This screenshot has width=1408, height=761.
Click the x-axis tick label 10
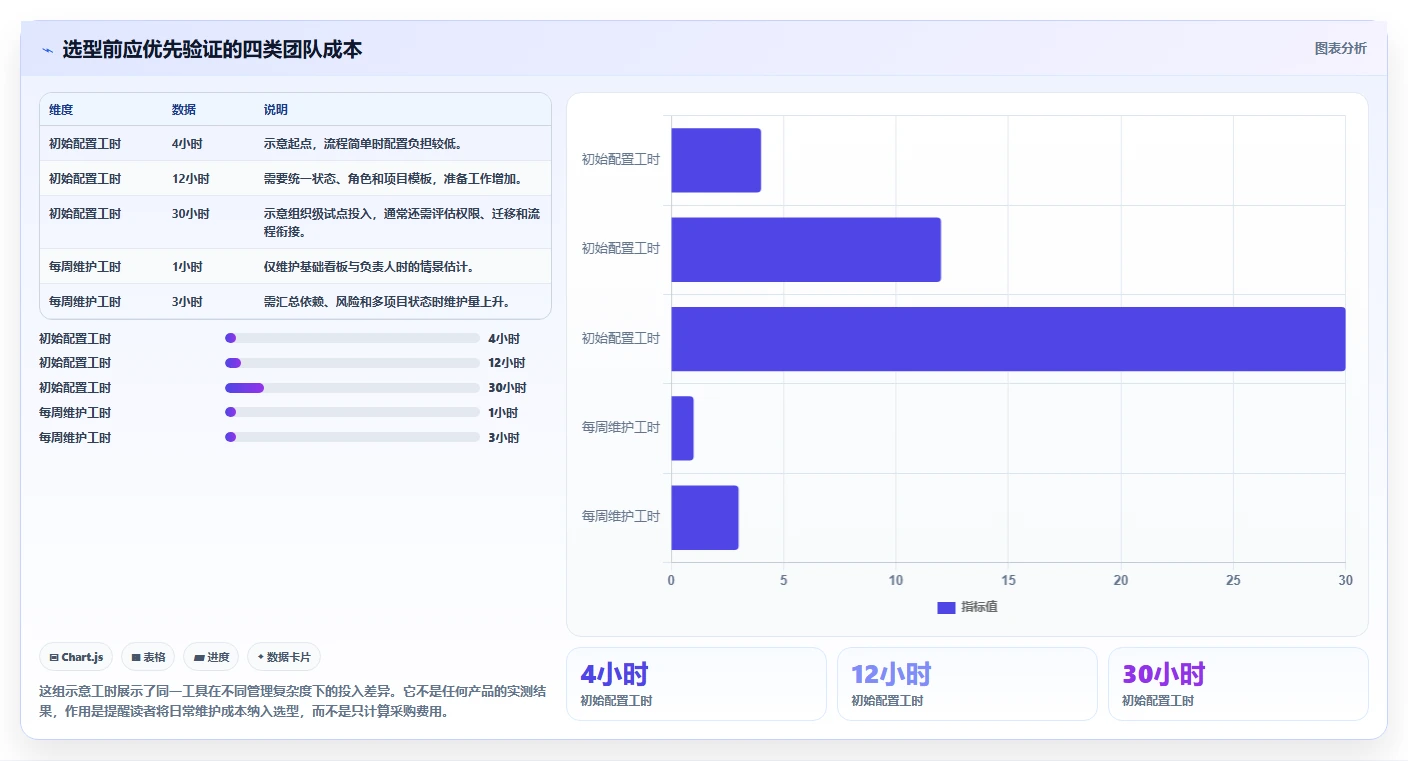pyautogui.click(x=896, y=580)
